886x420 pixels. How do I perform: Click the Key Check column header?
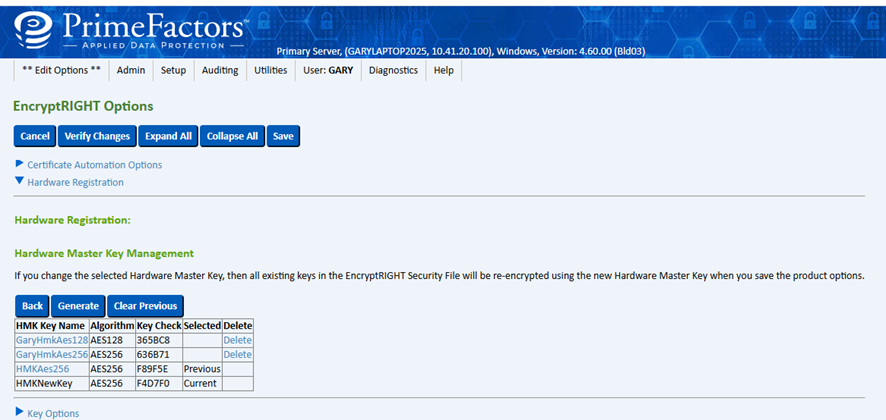[x=159, y=326]
